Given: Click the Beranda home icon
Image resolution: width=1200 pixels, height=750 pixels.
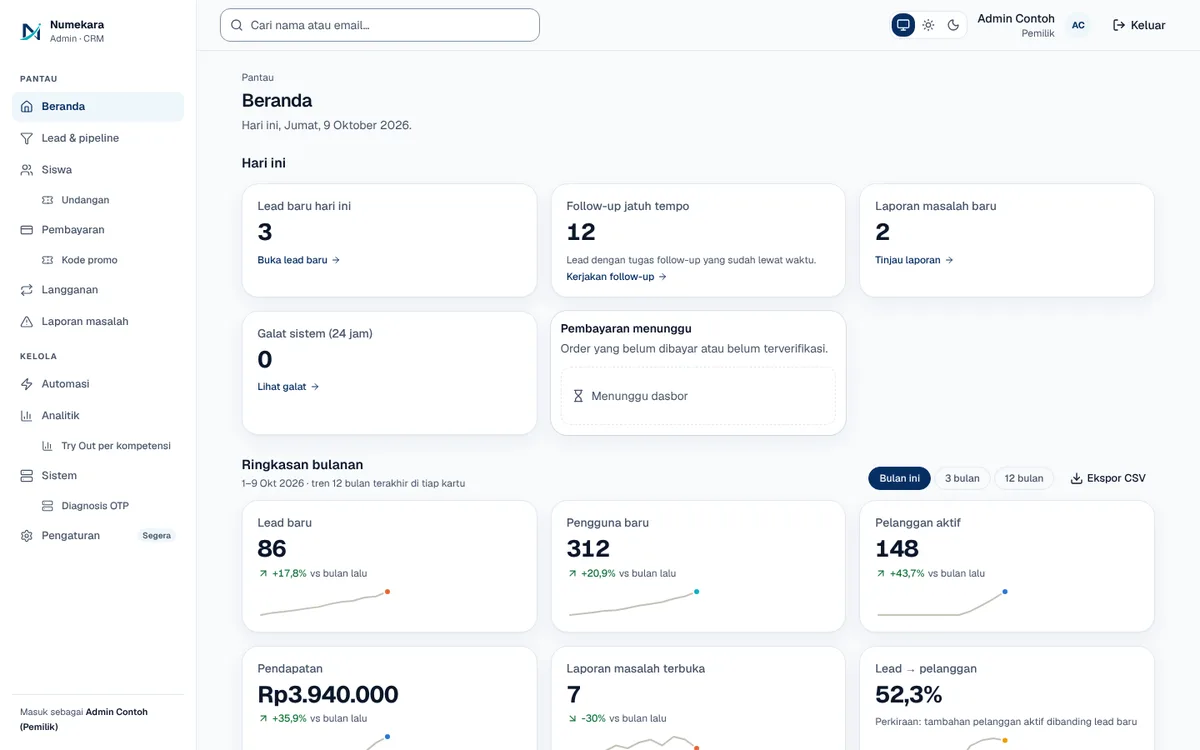Looking at the screenshot, I should point(27,107).
